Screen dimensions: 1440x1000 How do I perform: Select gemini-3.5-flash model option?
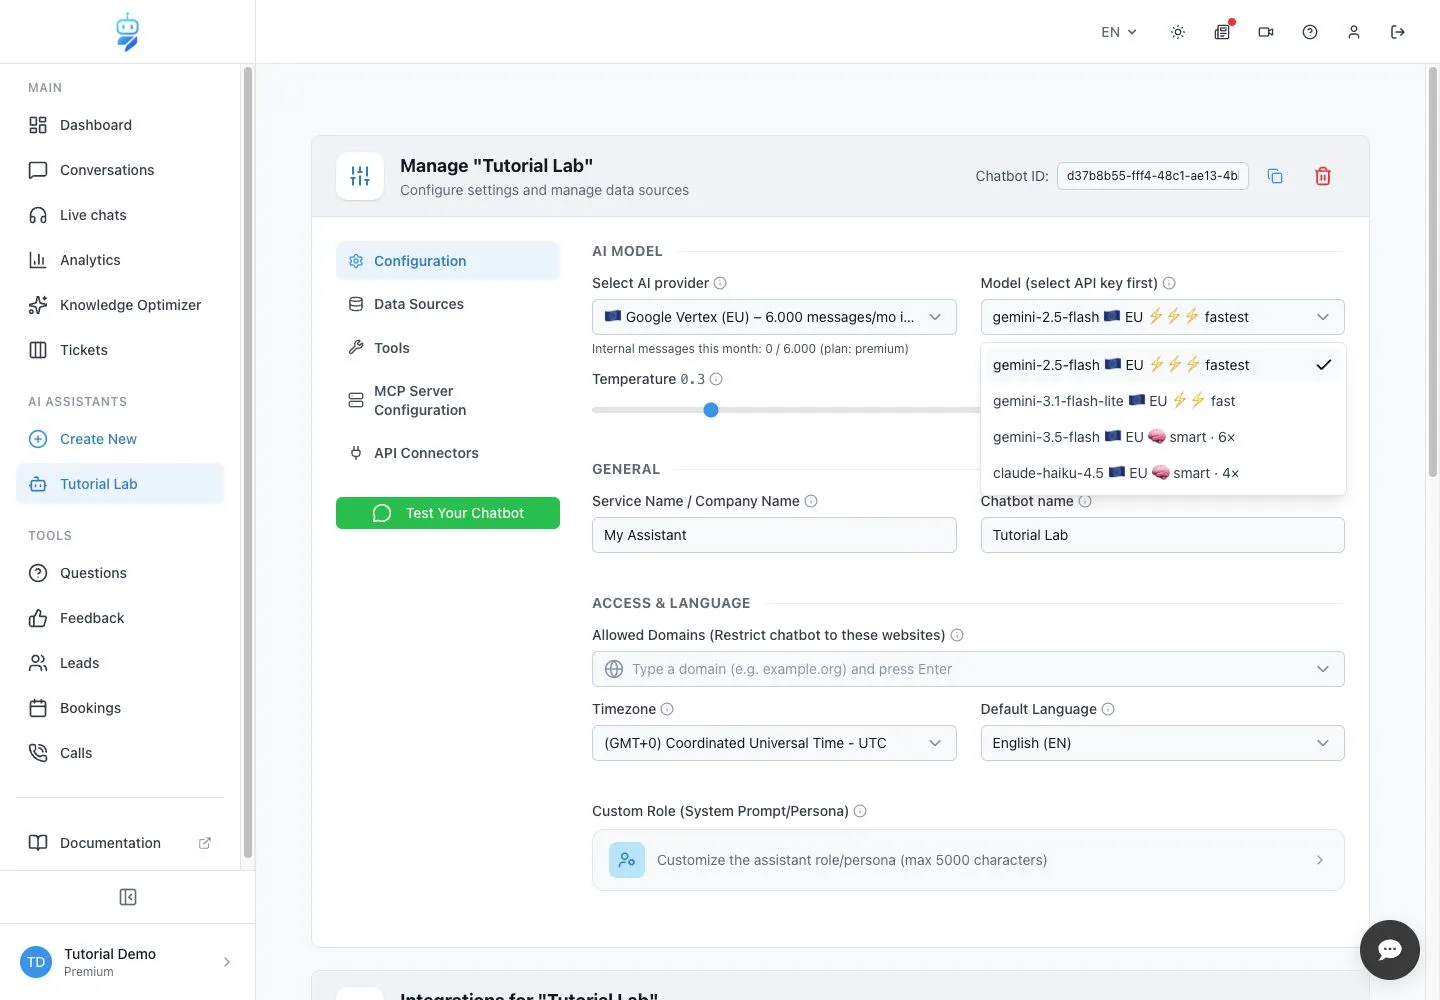click(x=1163, y=437)
